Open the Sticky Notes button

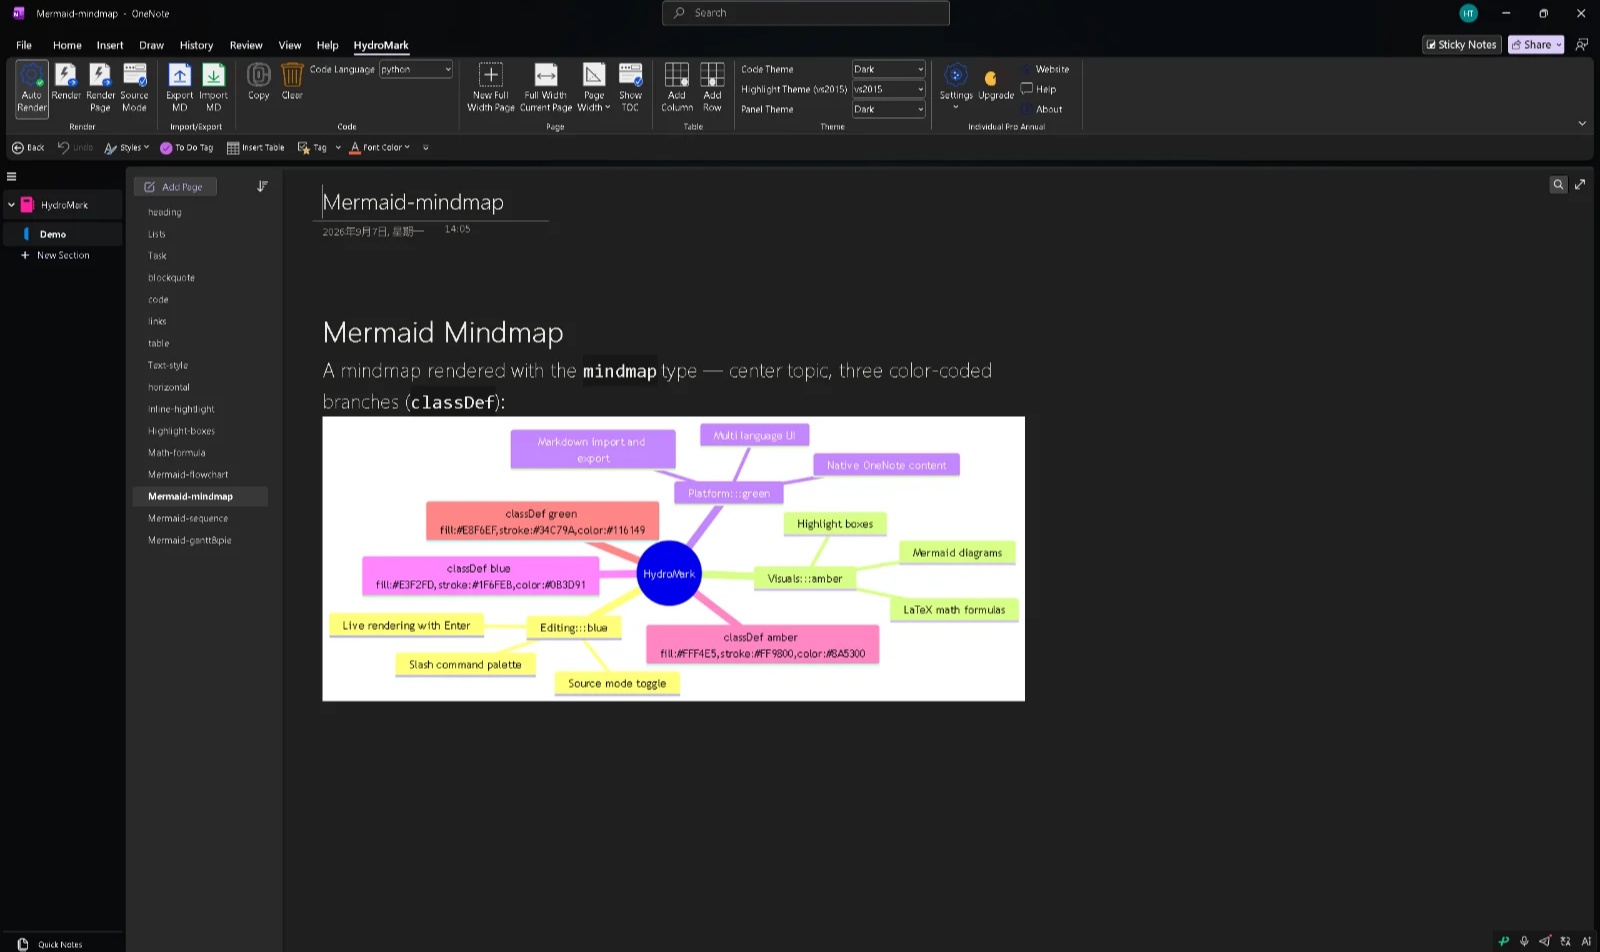(x=1462, y=45)
